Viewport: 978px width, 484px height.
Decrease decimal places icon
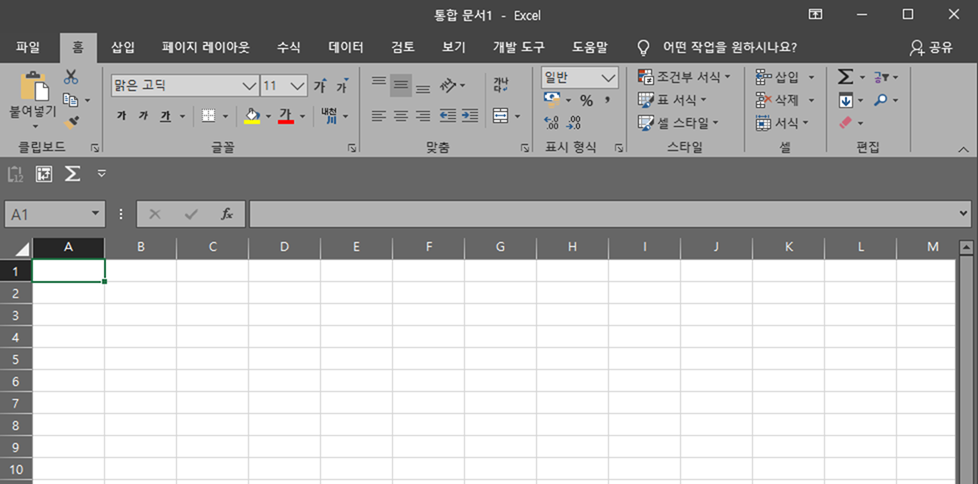pos(574,123)
